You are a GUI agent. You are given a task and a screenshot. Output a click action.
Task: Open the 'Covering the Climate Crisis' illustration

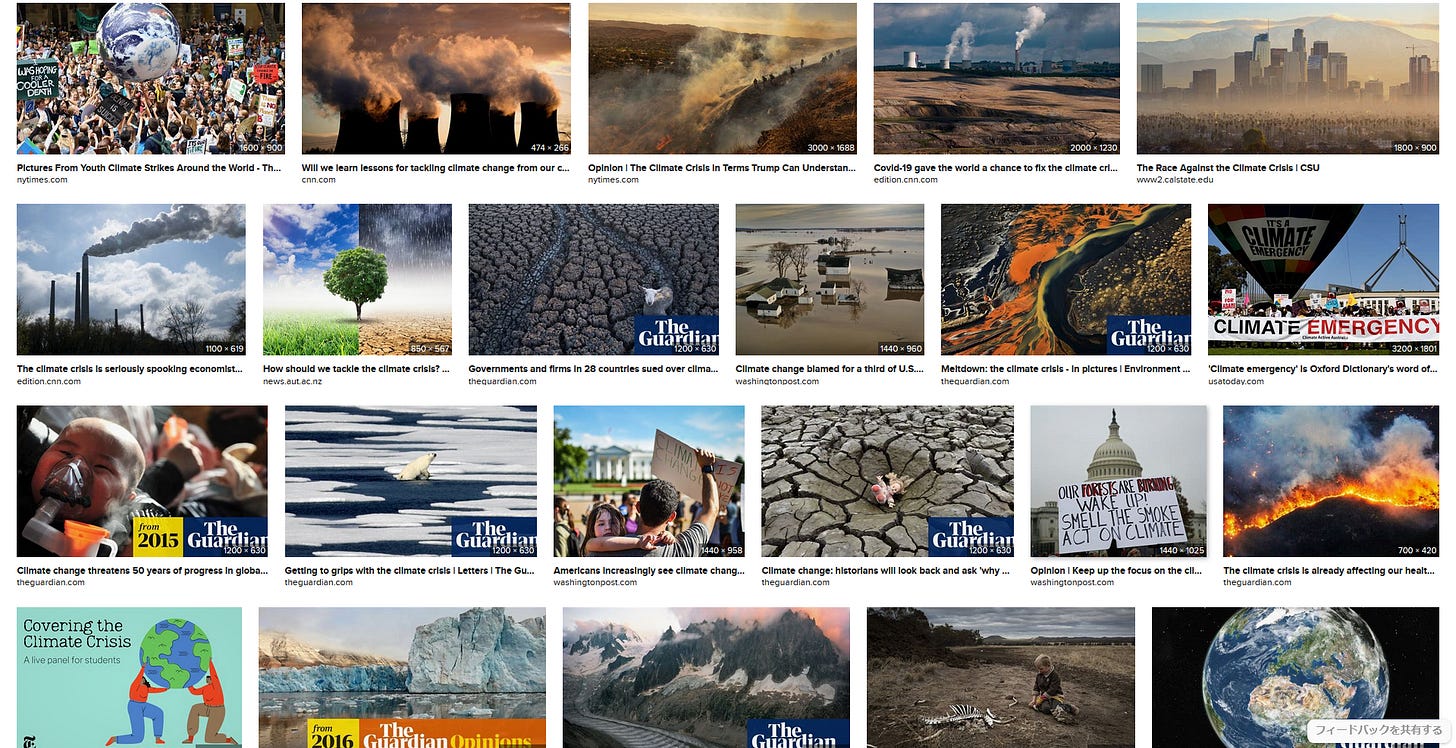coord(129,677)
